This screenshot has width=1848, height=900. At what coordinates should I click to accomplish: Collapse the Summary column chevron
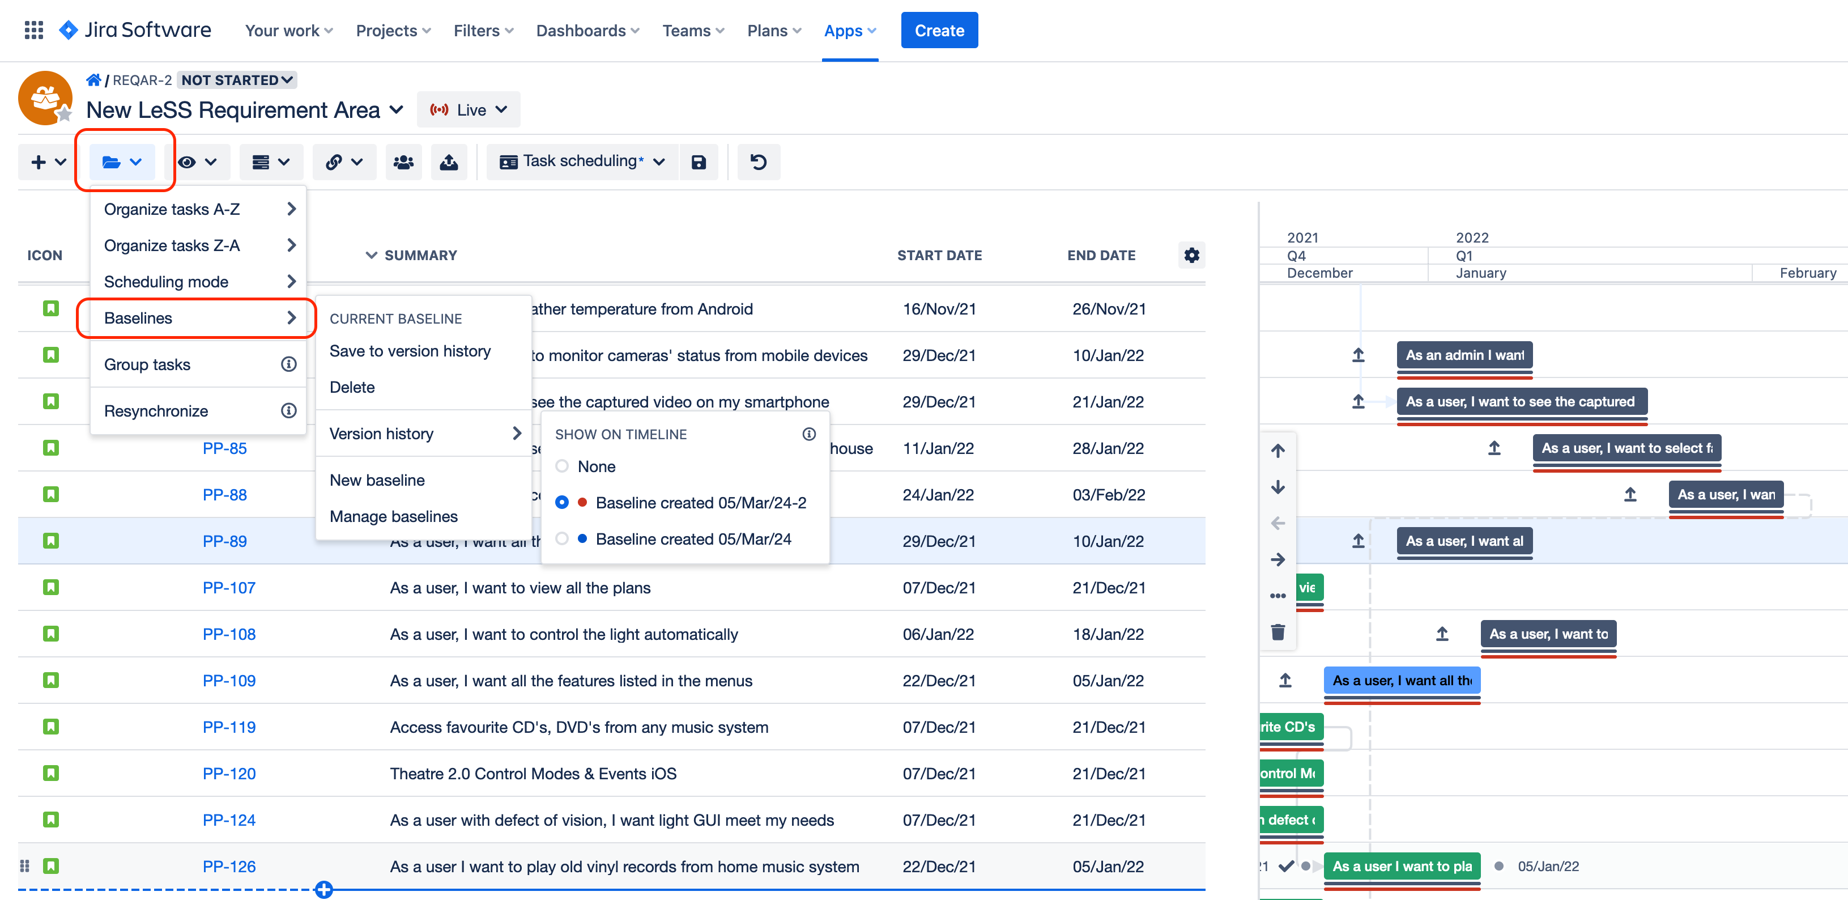coord(371,255)
